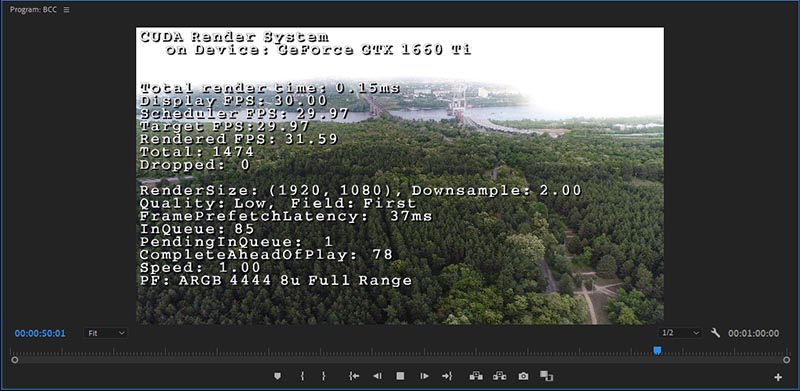Click the left zoom scrollbar handle
This screenshot has height=391, width=800.
pyautogui.click(x=15, y=360)
